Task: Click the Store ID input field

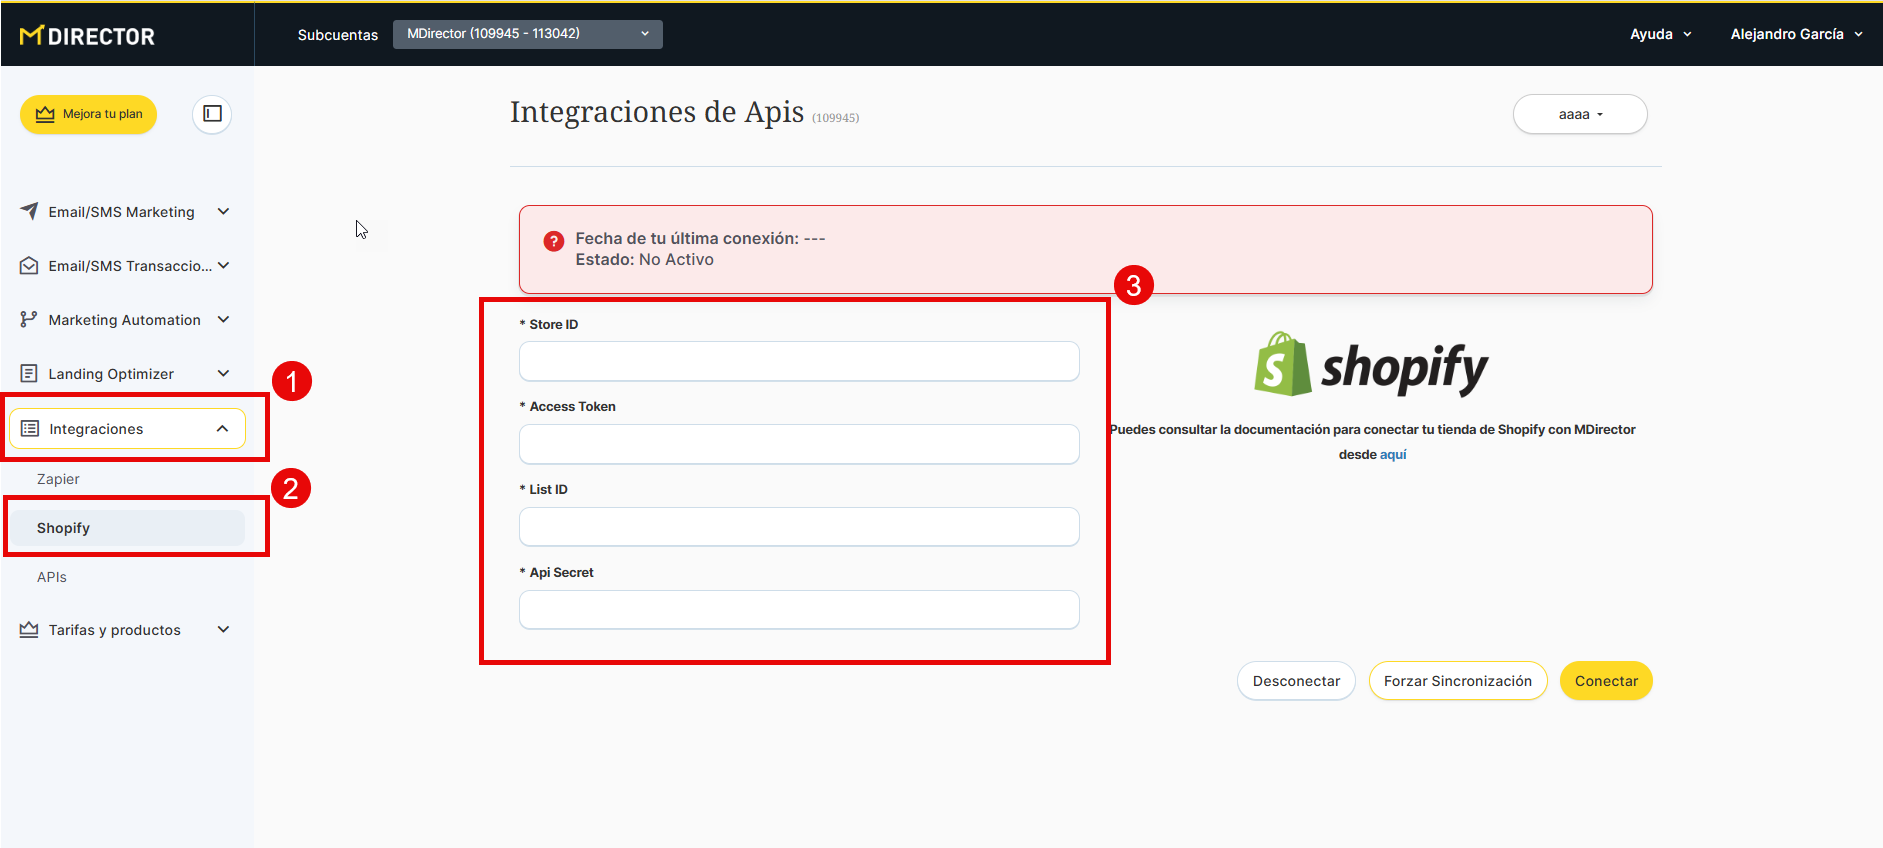Action: [x=798, y=361]
